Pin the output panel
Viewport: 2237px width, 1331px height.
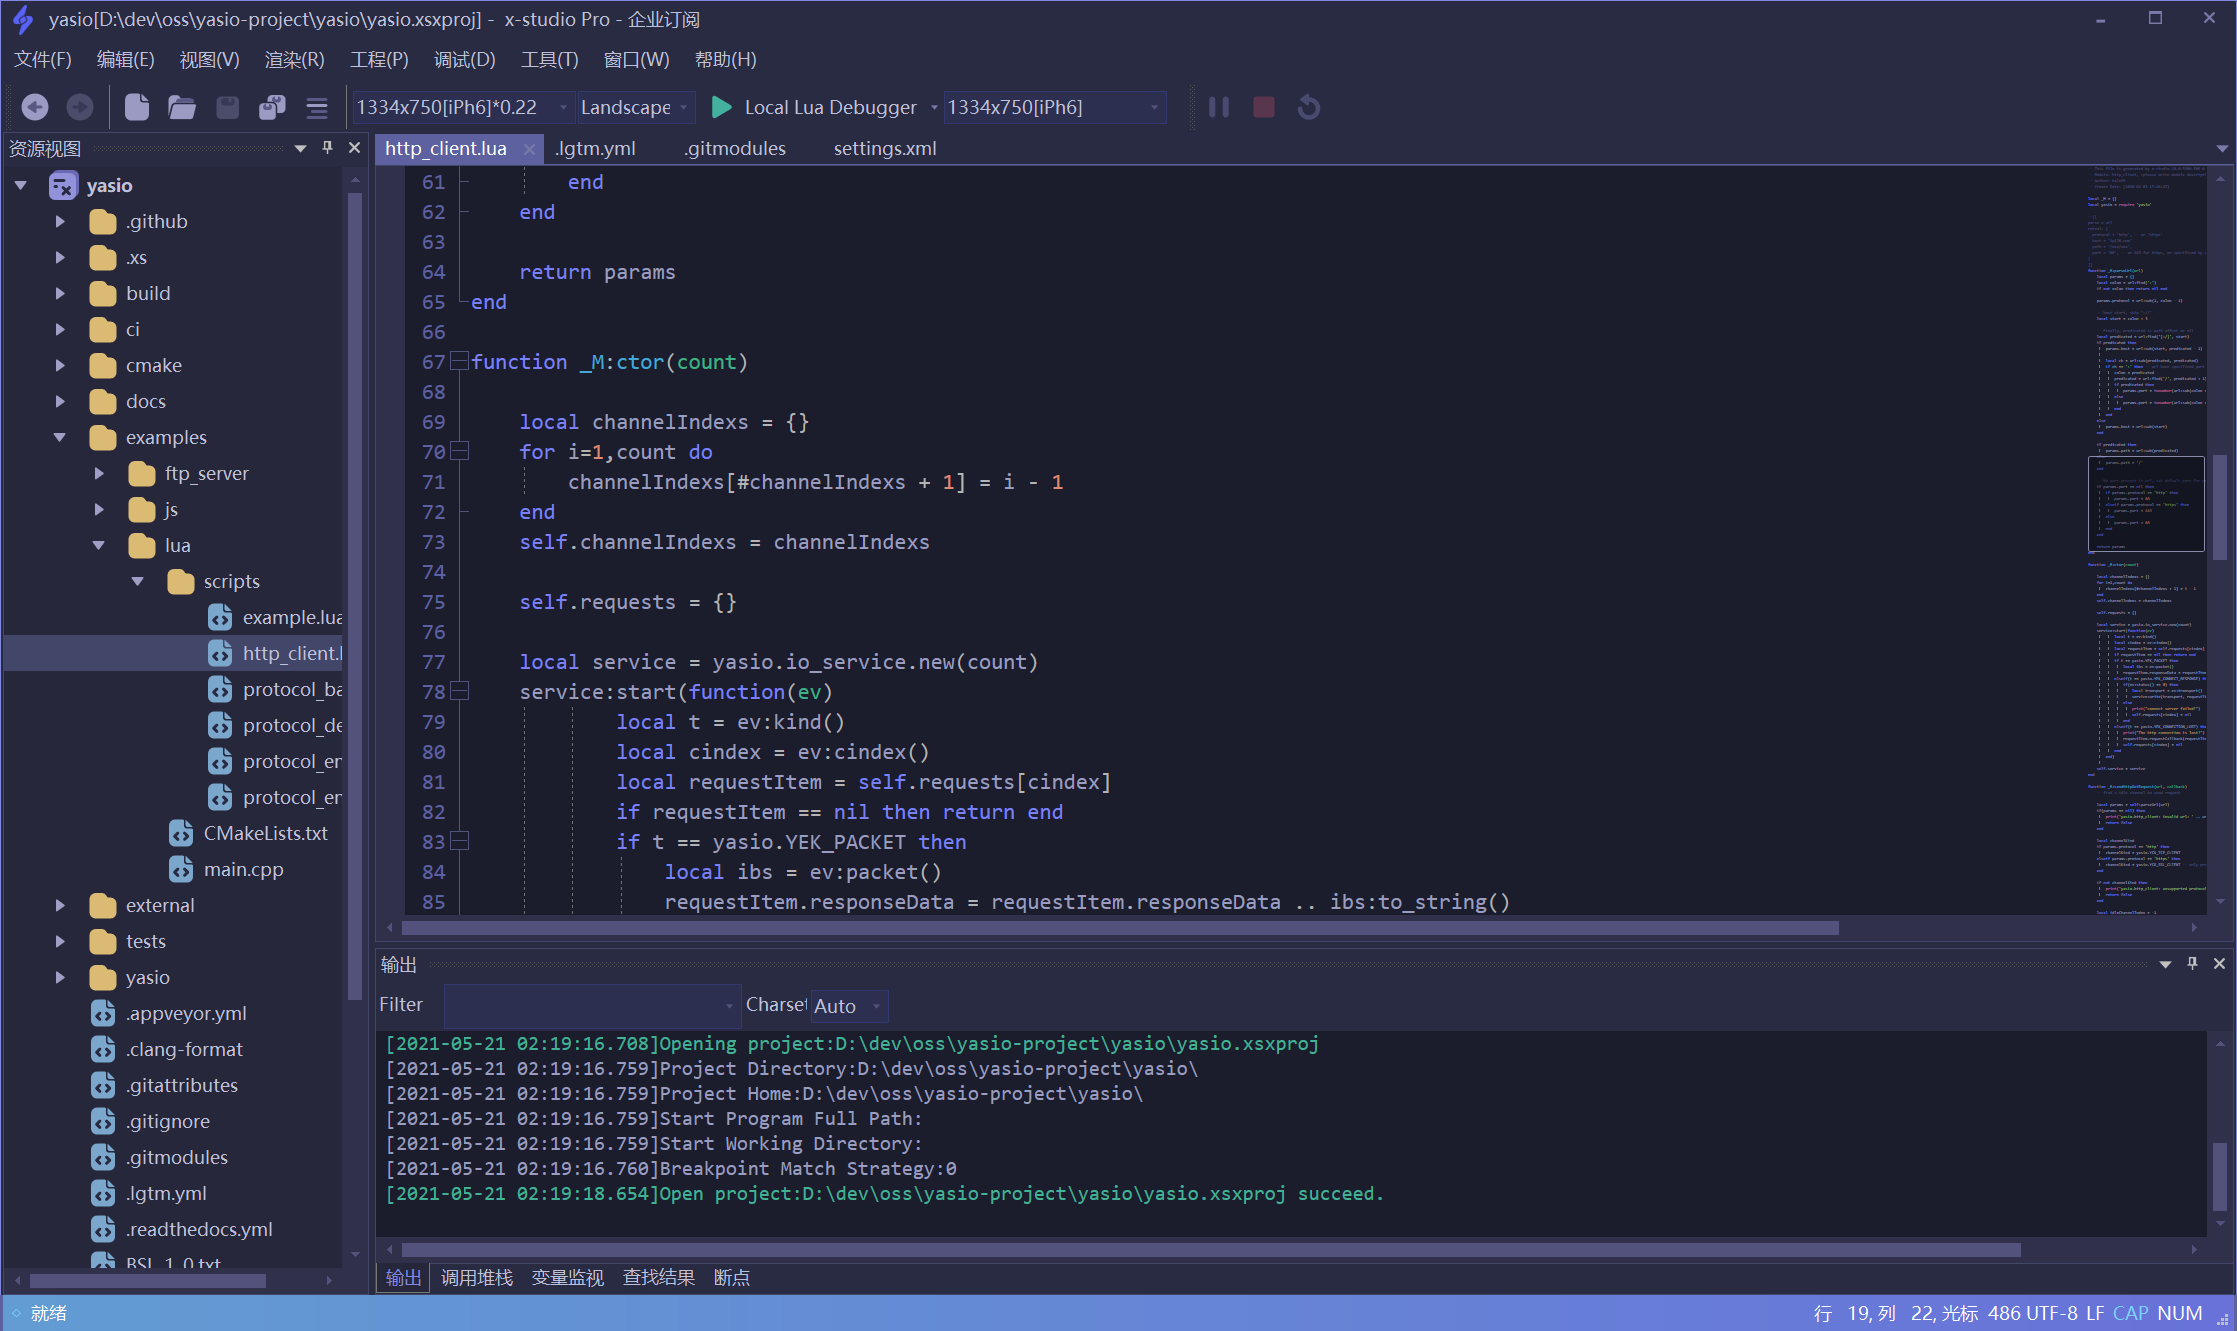[2192, 963]
